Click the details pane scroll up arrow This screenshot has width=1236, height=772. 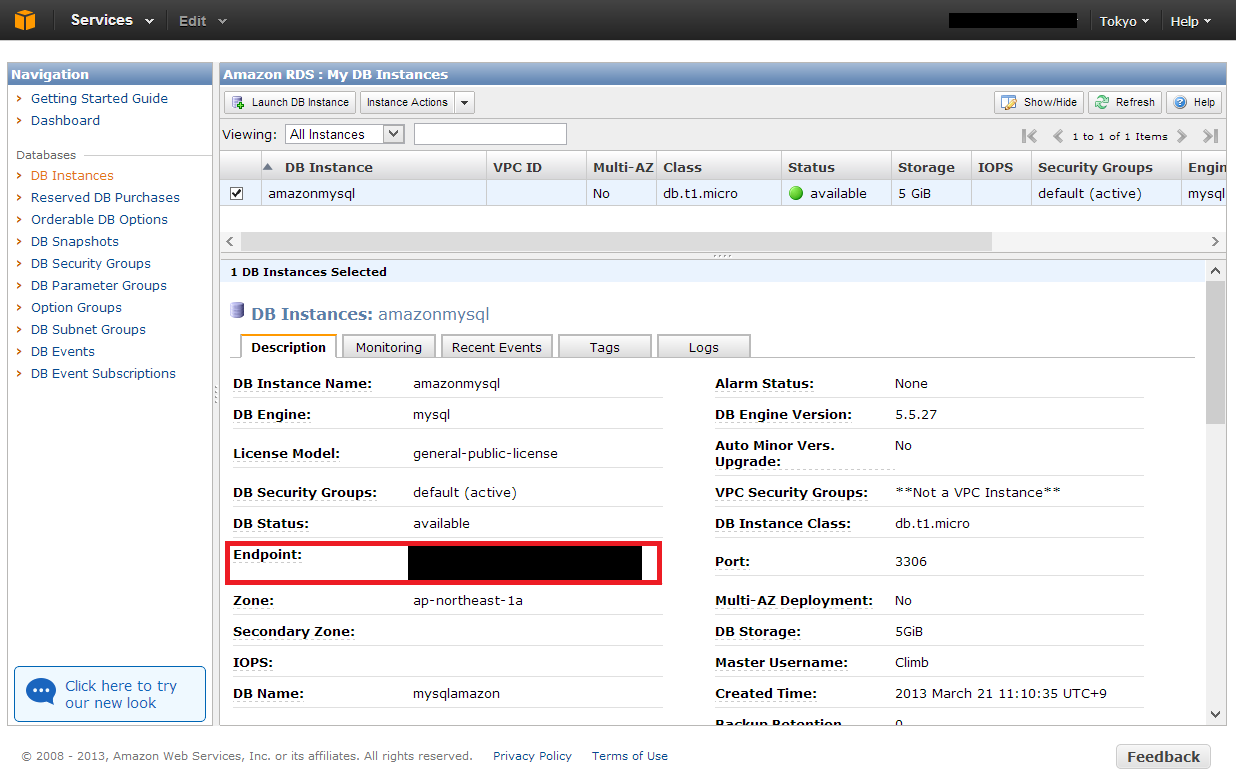click(x=1215, y=271)
